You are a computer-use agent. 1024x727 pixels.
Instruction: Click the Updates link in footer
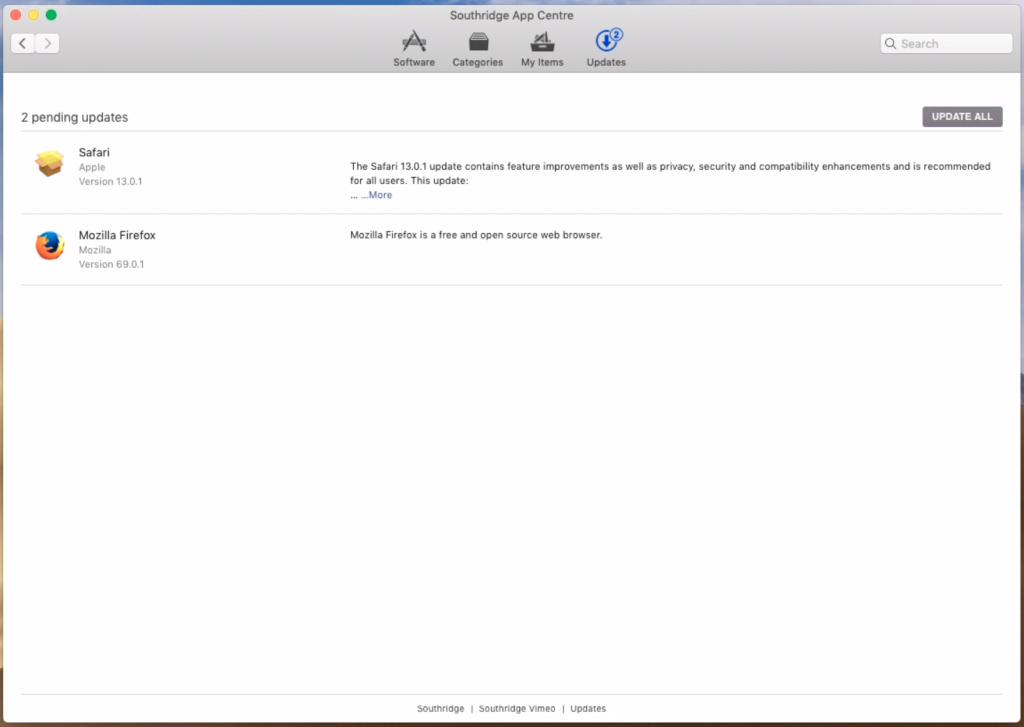click(x=588, y=709)
